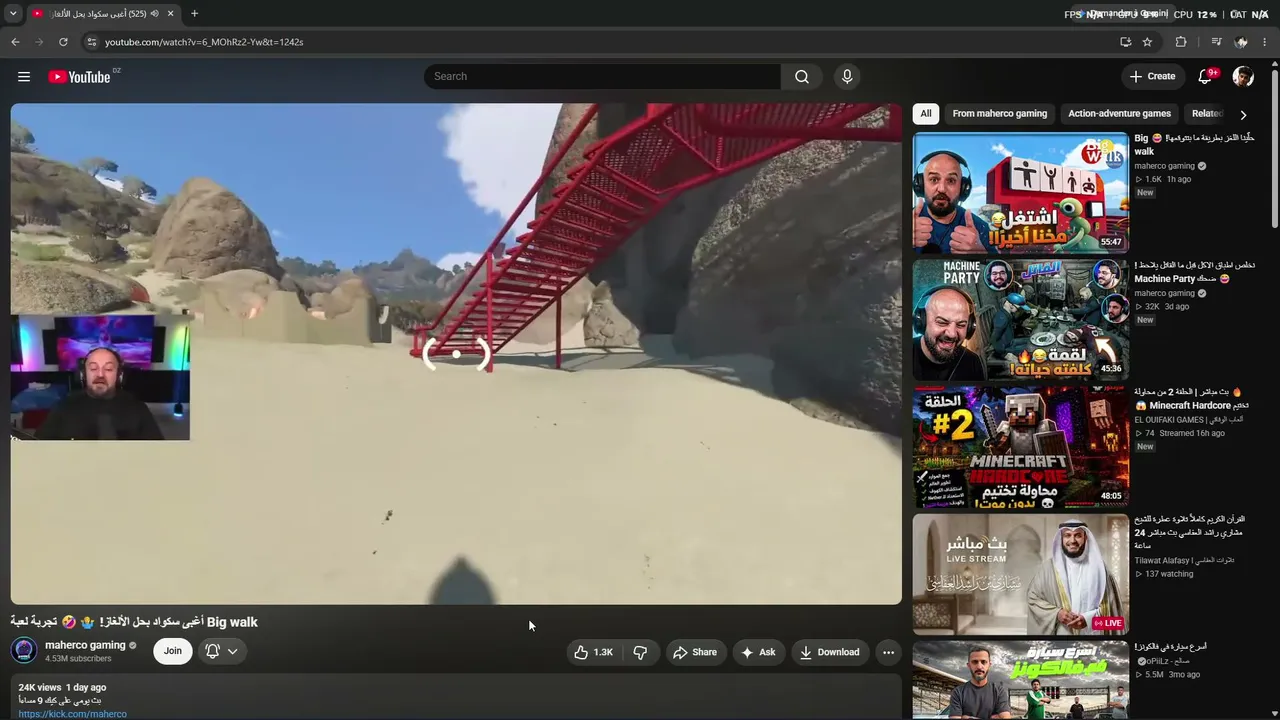Download the video
The height and width of the screenshot is (720, 1280).
pos(829,652)
